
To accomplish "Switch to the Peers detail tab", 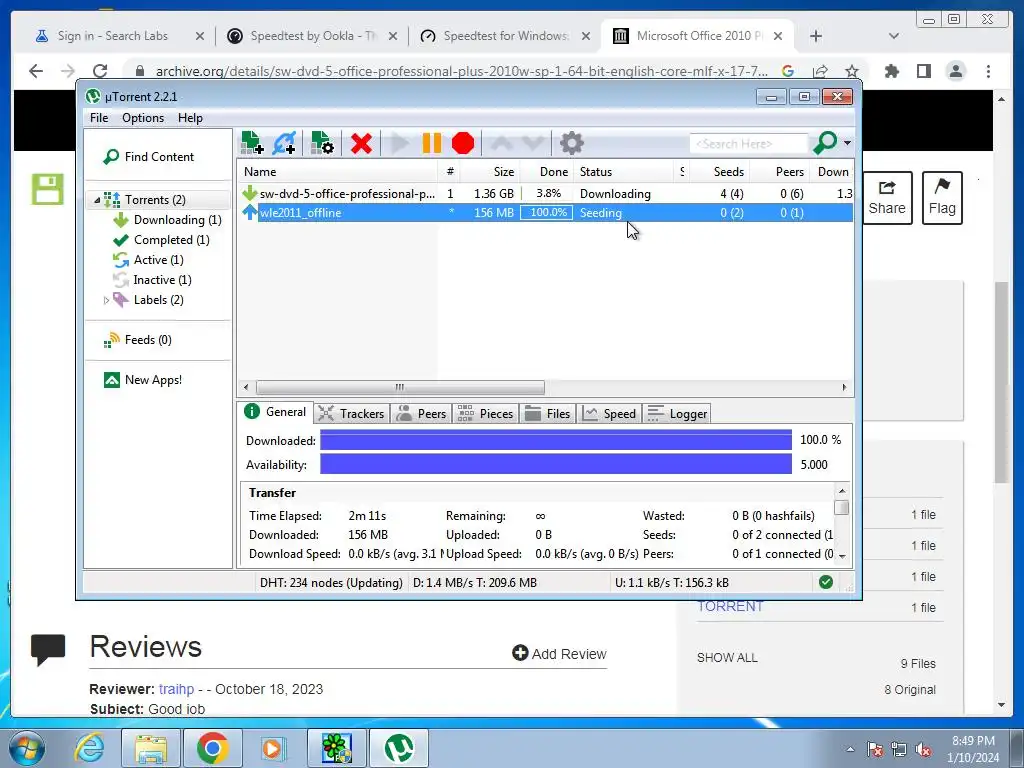I will point(422,413).
